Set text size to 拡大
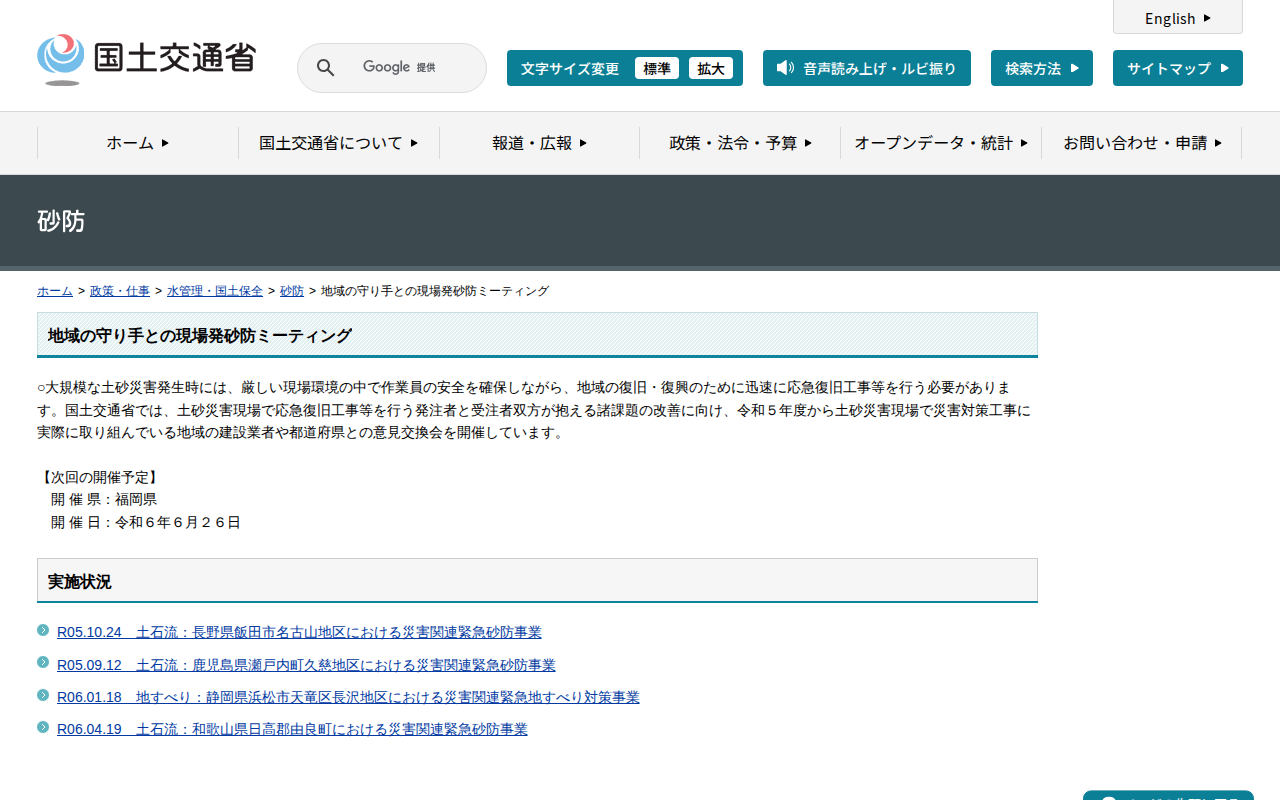Viewport: 1280px width, 800px height. coord(710,68)
